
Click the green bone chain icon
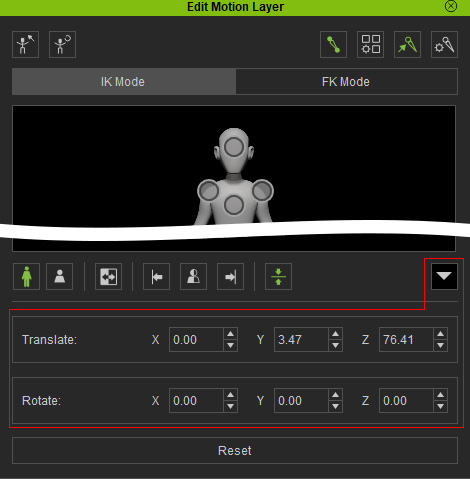333,44
